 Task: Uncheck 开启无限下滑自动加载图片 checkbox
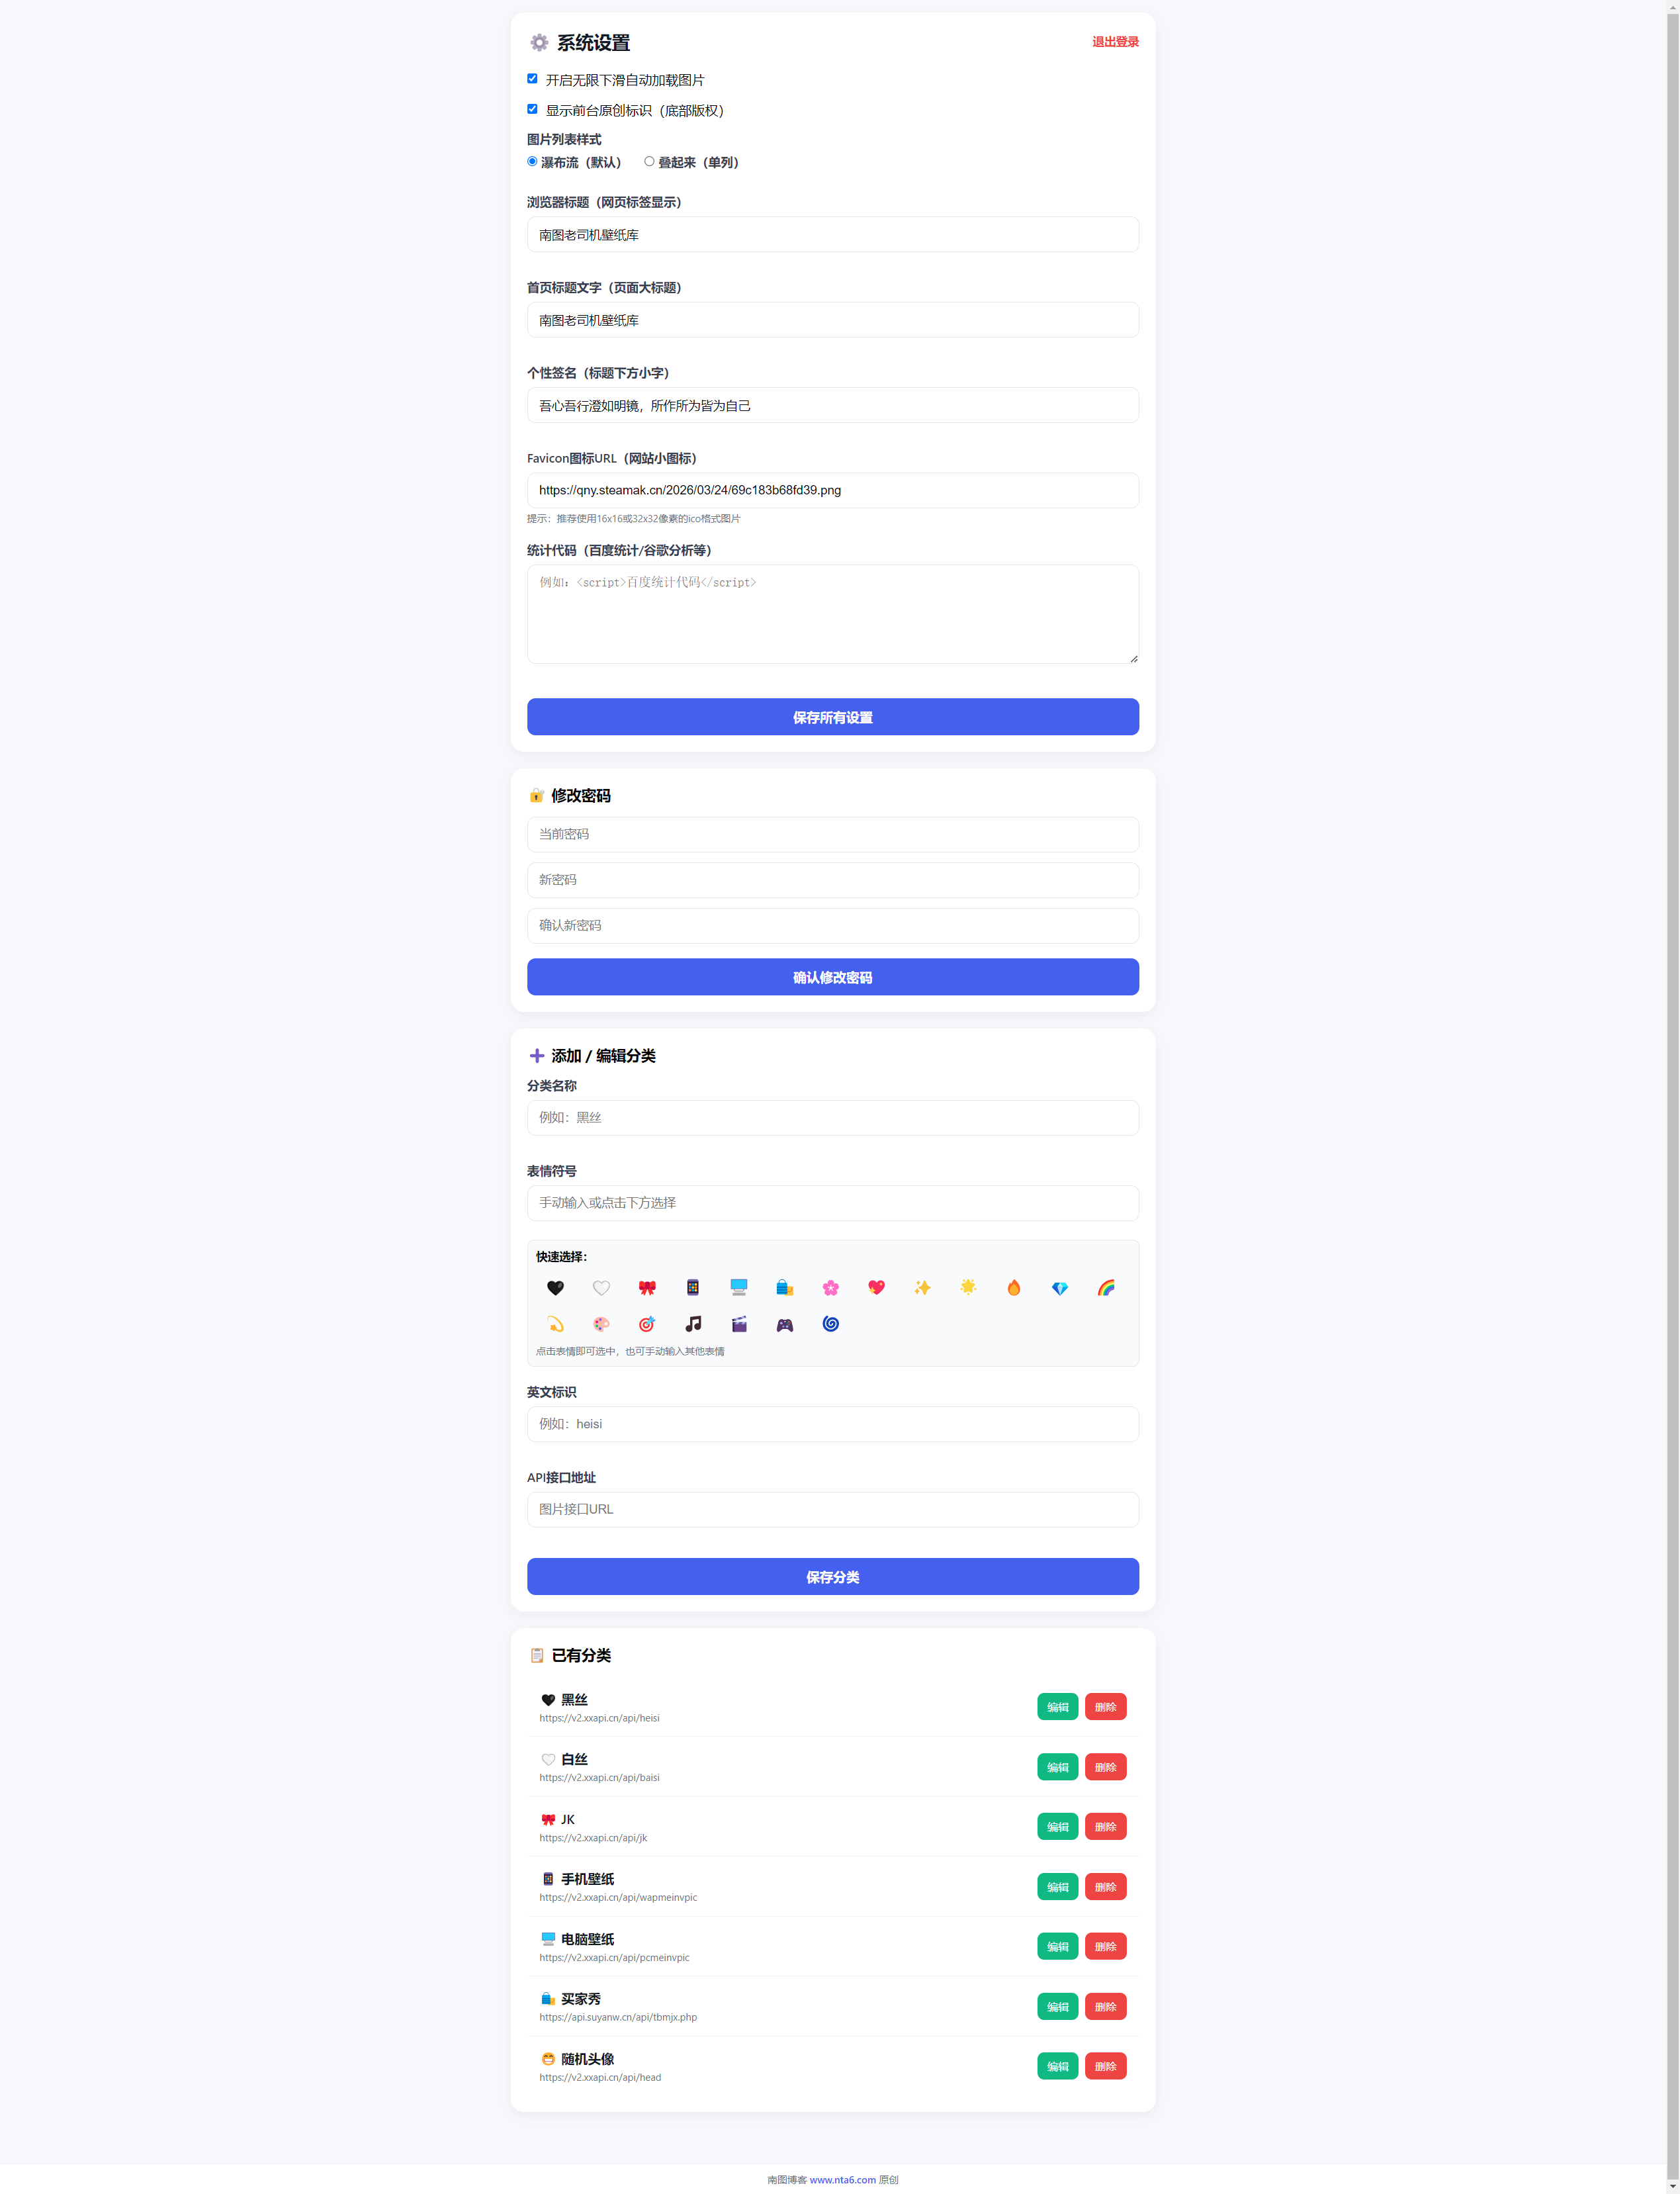[x=532, y=79]
